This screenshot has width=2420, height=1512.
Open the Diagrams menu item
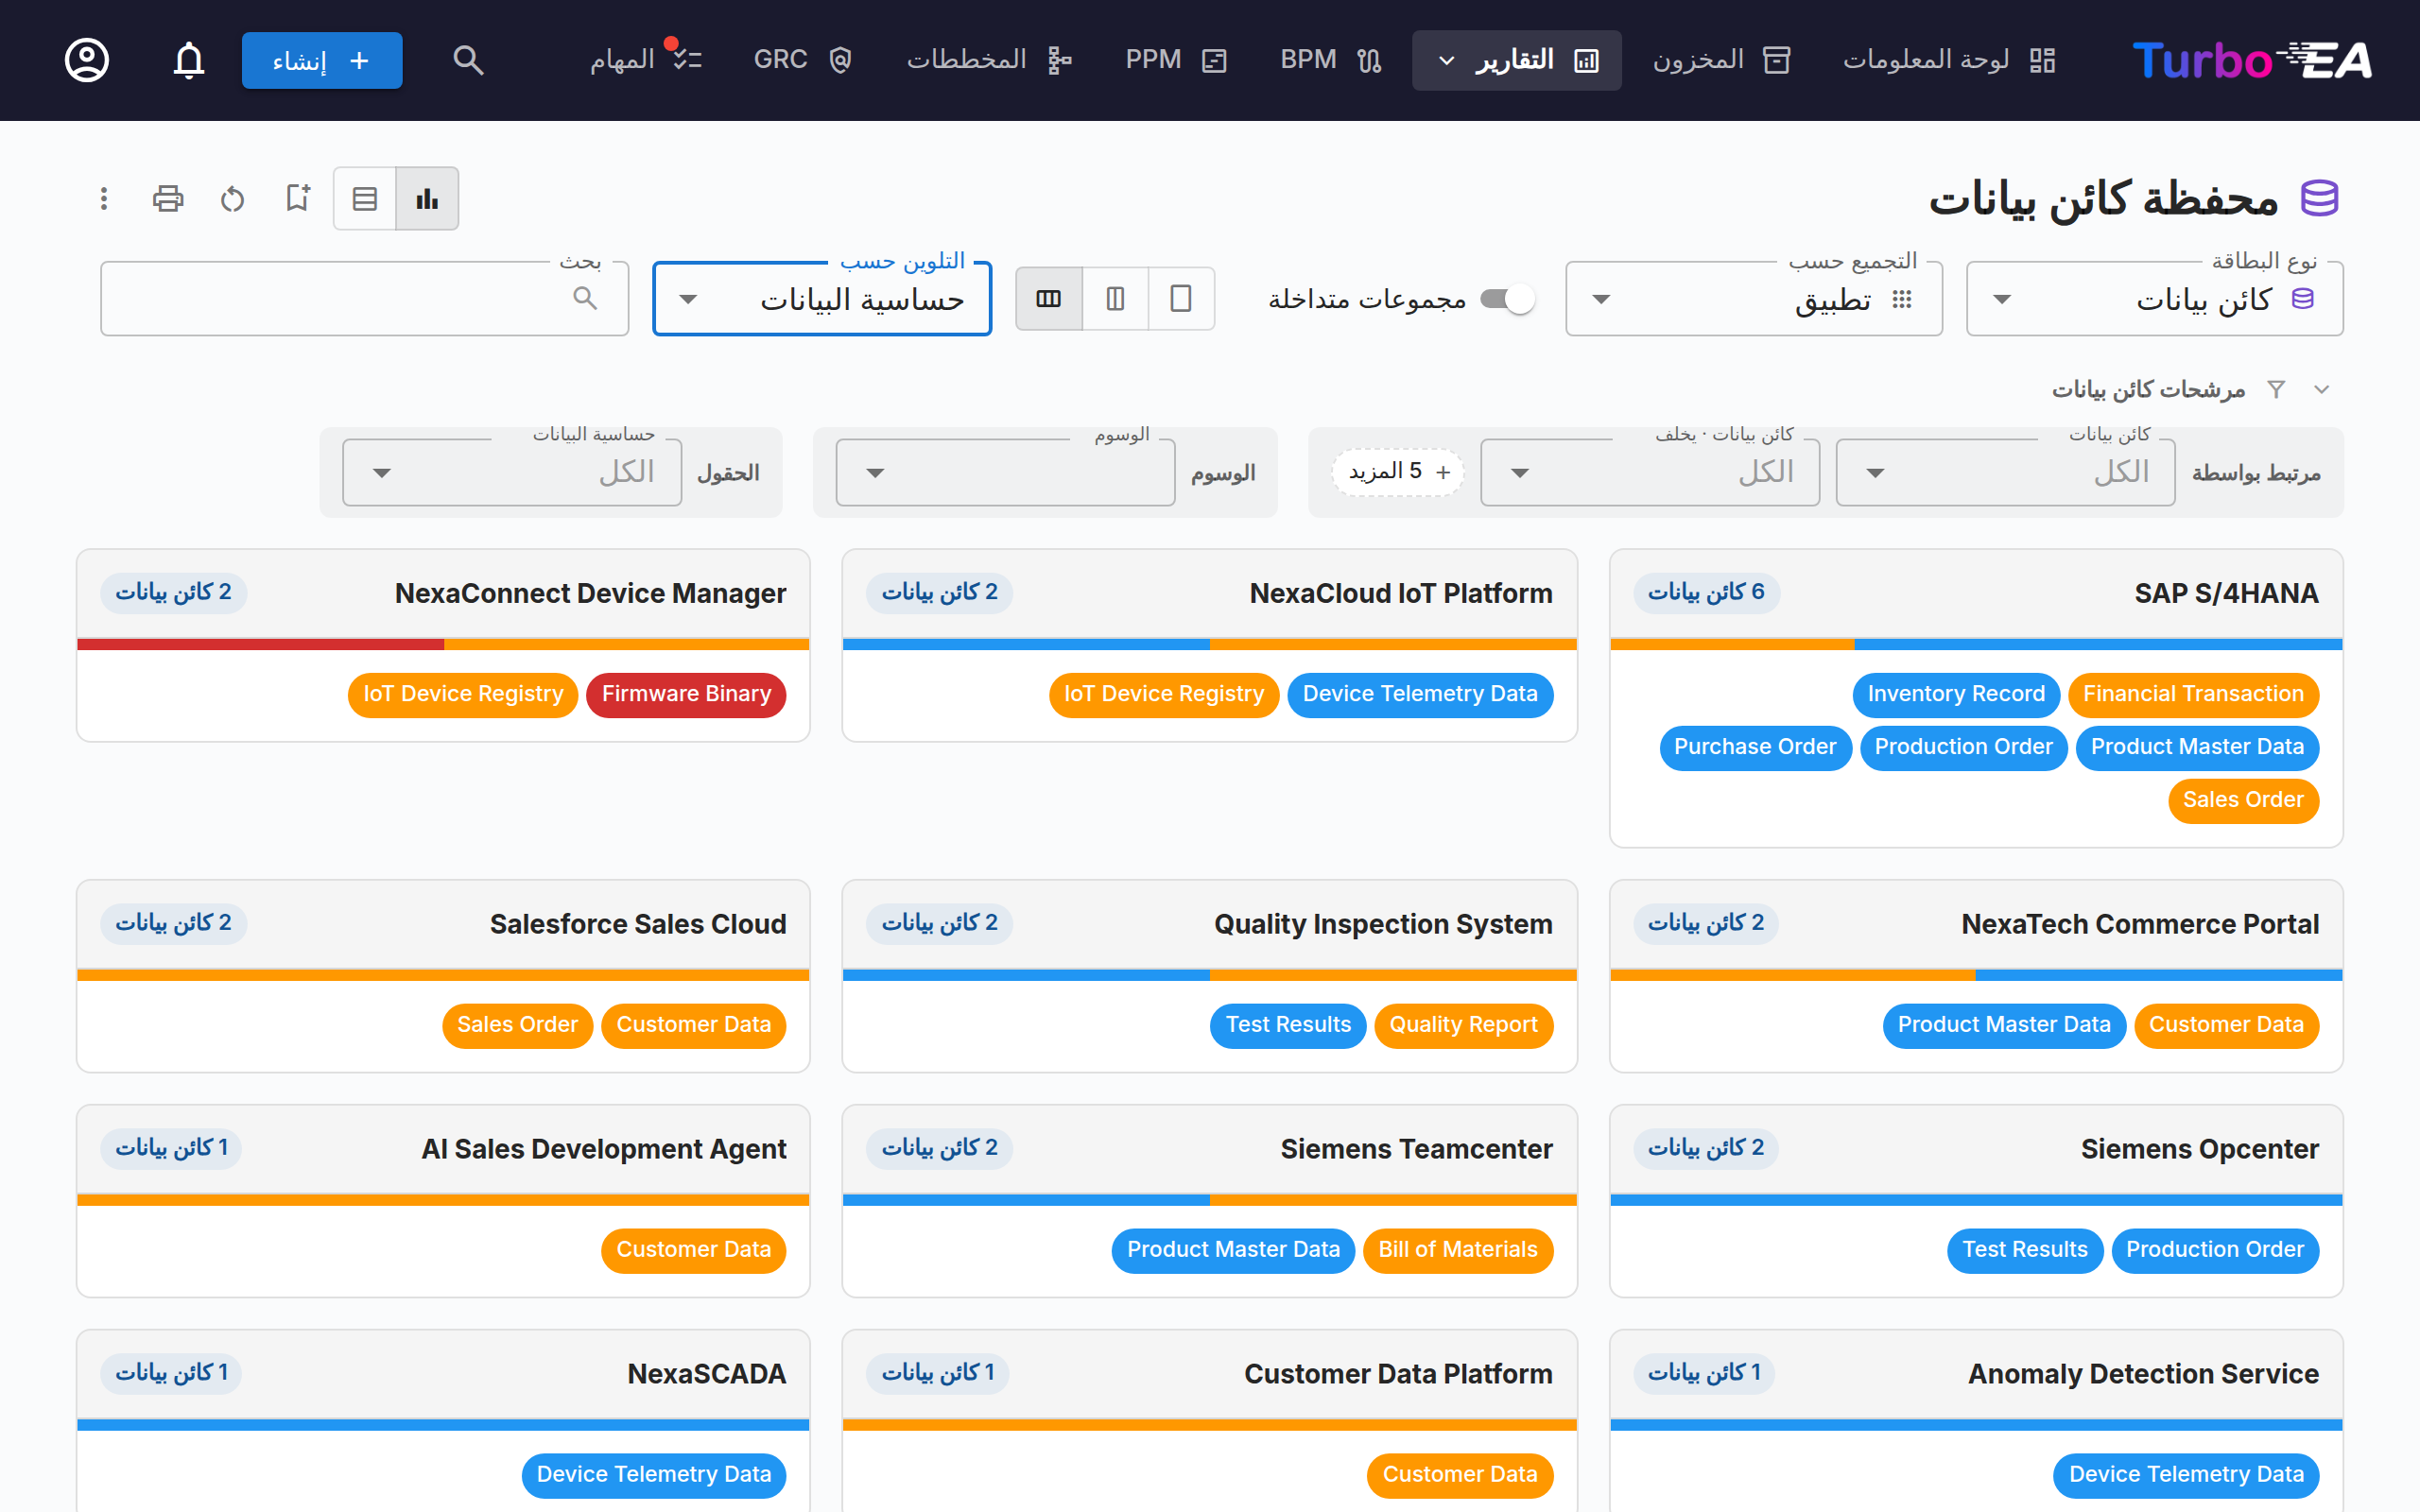pos(988,60)
